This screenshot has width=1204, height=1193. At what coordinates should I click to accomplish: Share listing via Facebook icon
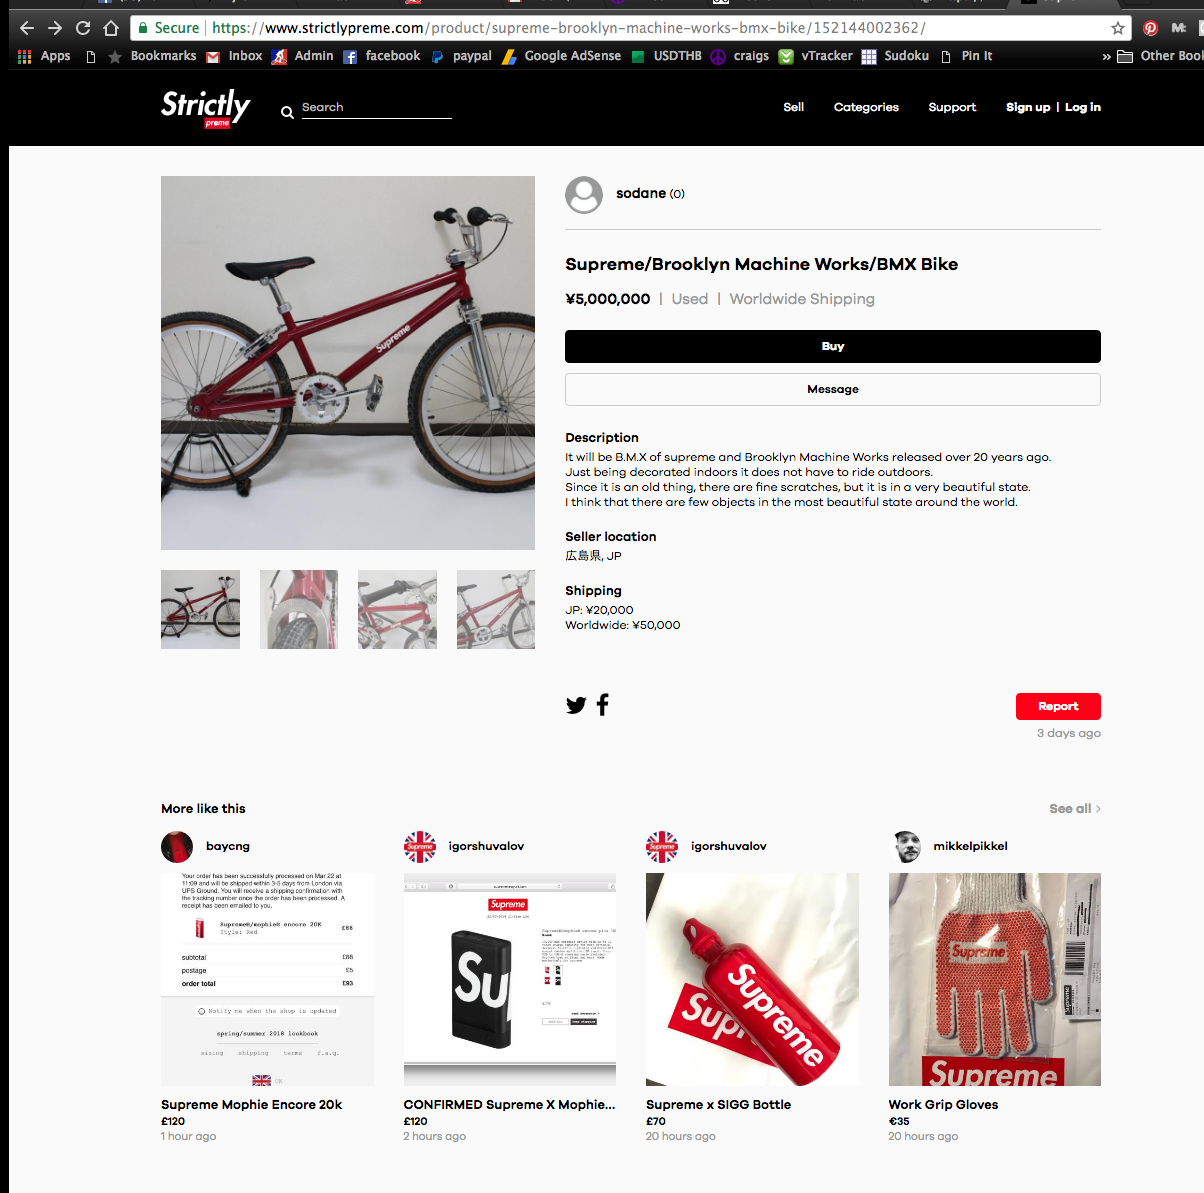[x=602, y=705]
